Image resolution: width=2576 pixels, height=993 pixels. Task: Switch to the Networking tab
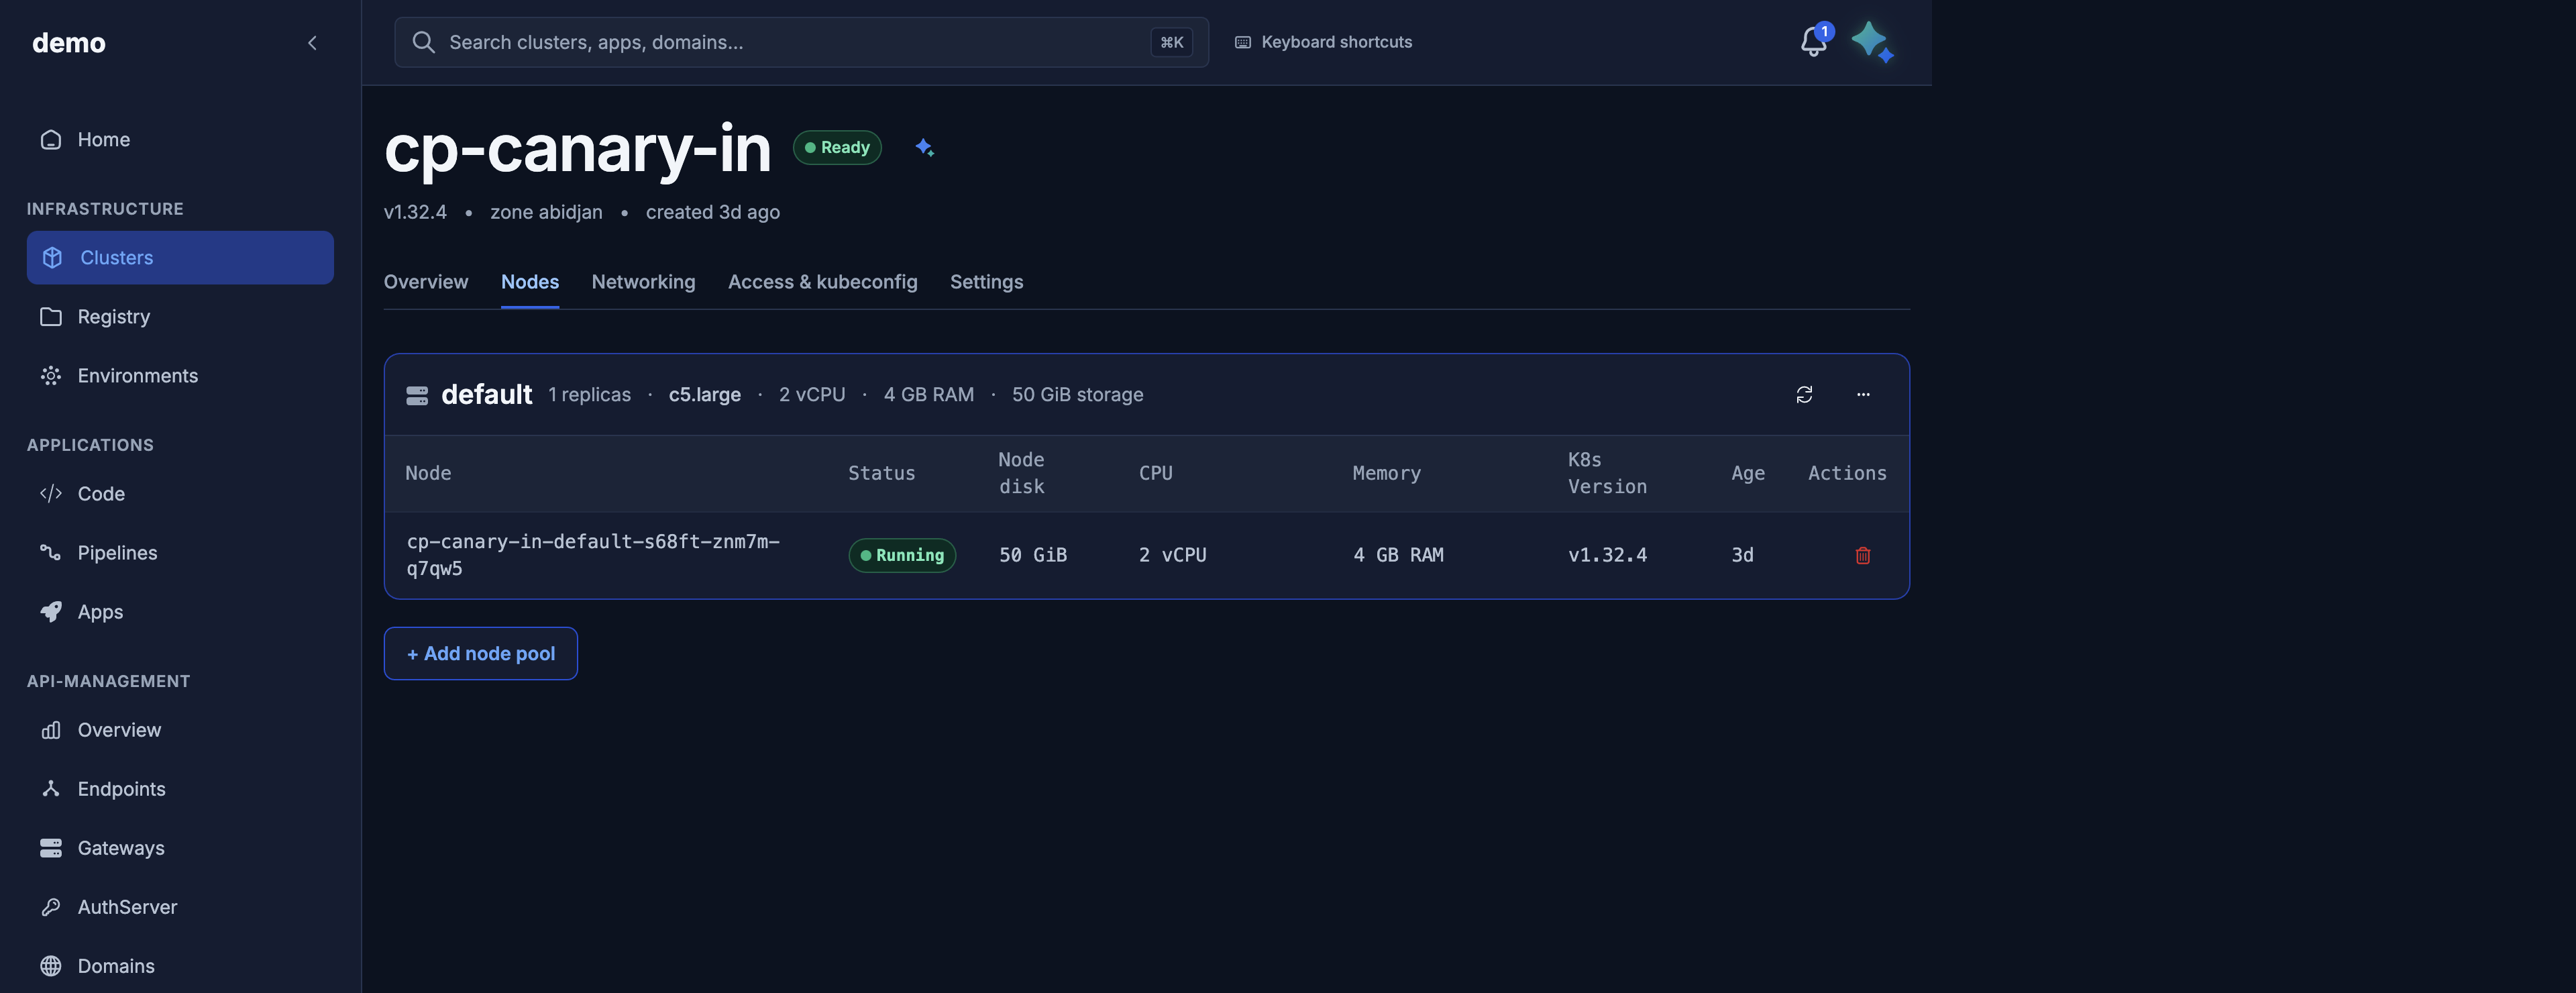pos(643,281)
